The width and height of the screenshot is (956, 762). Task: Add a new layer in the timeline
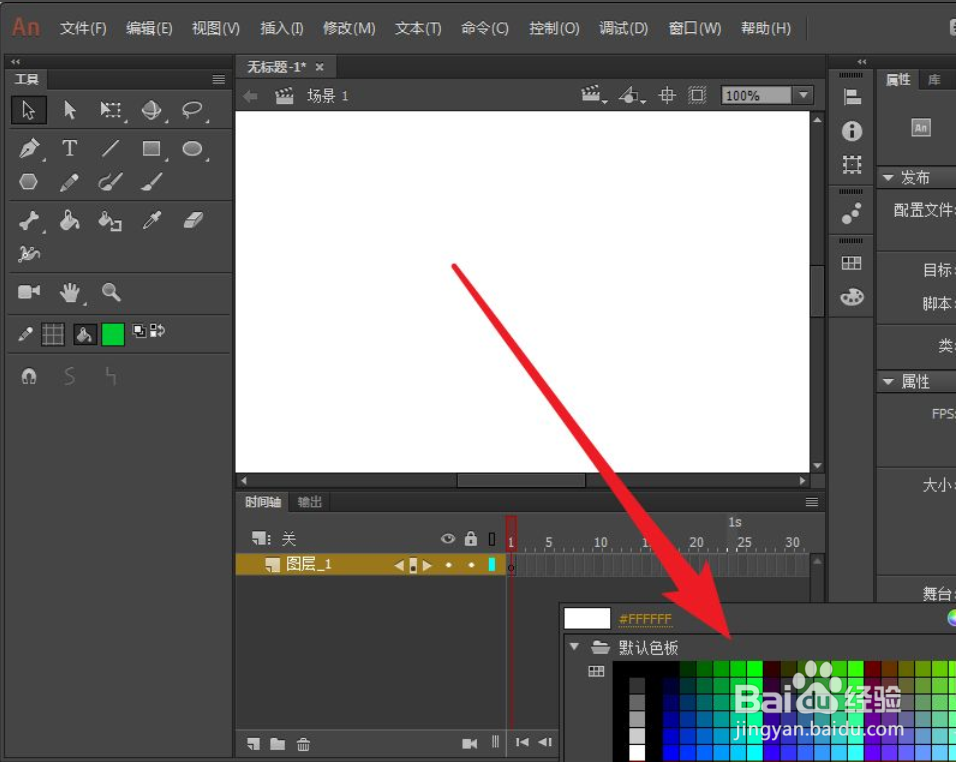[x=252, y=744]
